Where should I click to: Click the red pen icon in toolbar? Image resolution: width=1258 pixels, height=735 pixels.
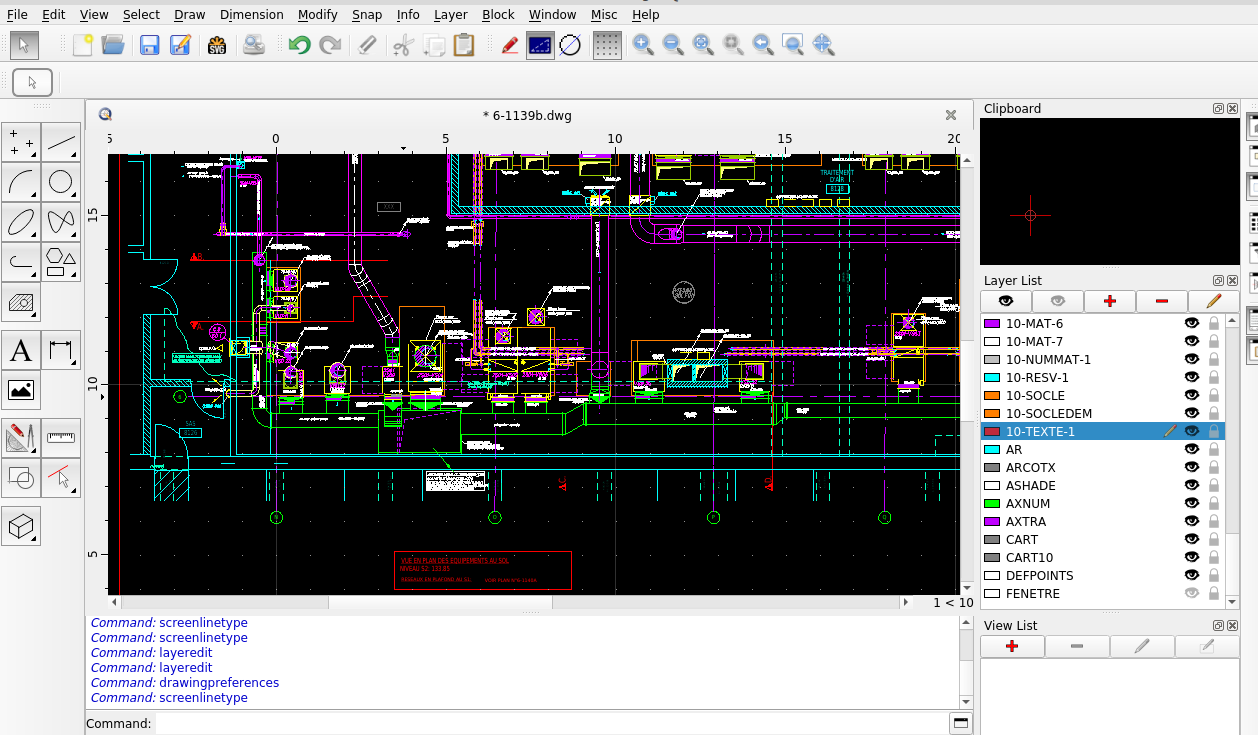tap(509, 45)
